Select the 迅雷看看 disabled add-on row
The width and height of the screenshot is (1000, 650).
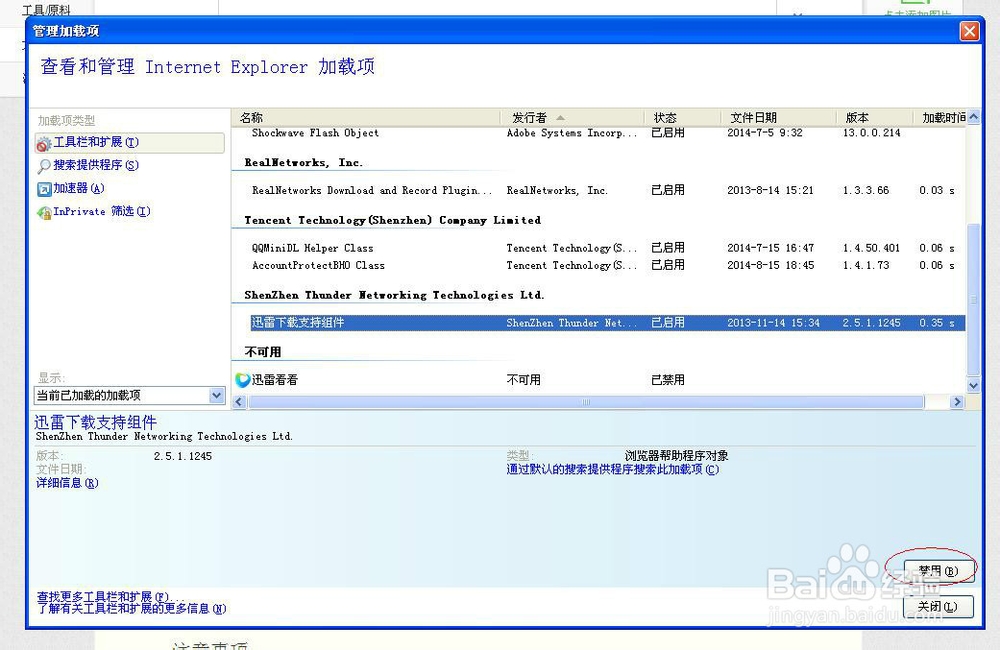pyautogui.click(x=598, y=380)
